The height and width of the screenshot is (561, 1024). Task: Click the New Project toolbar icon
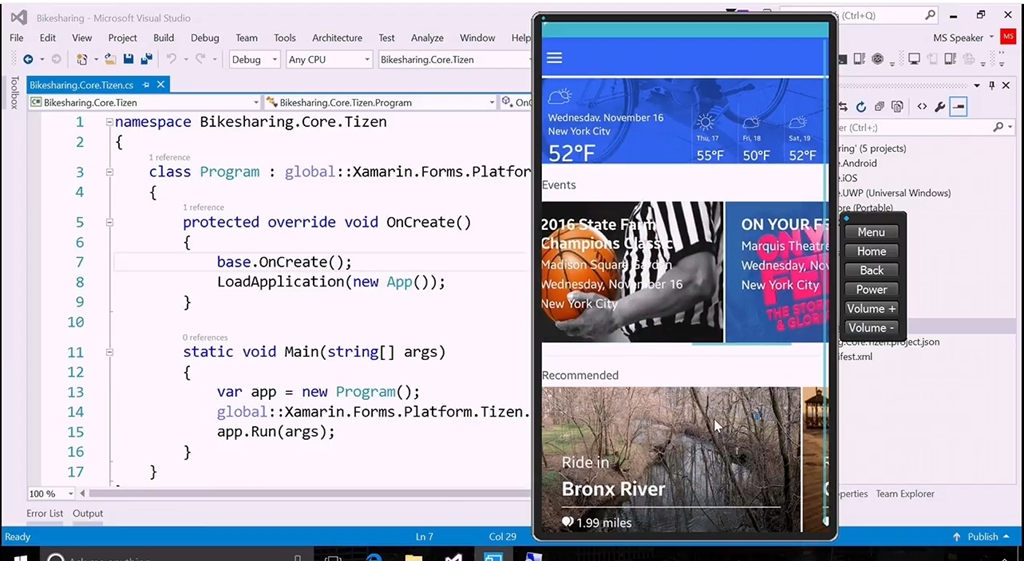tap(82, 59)
